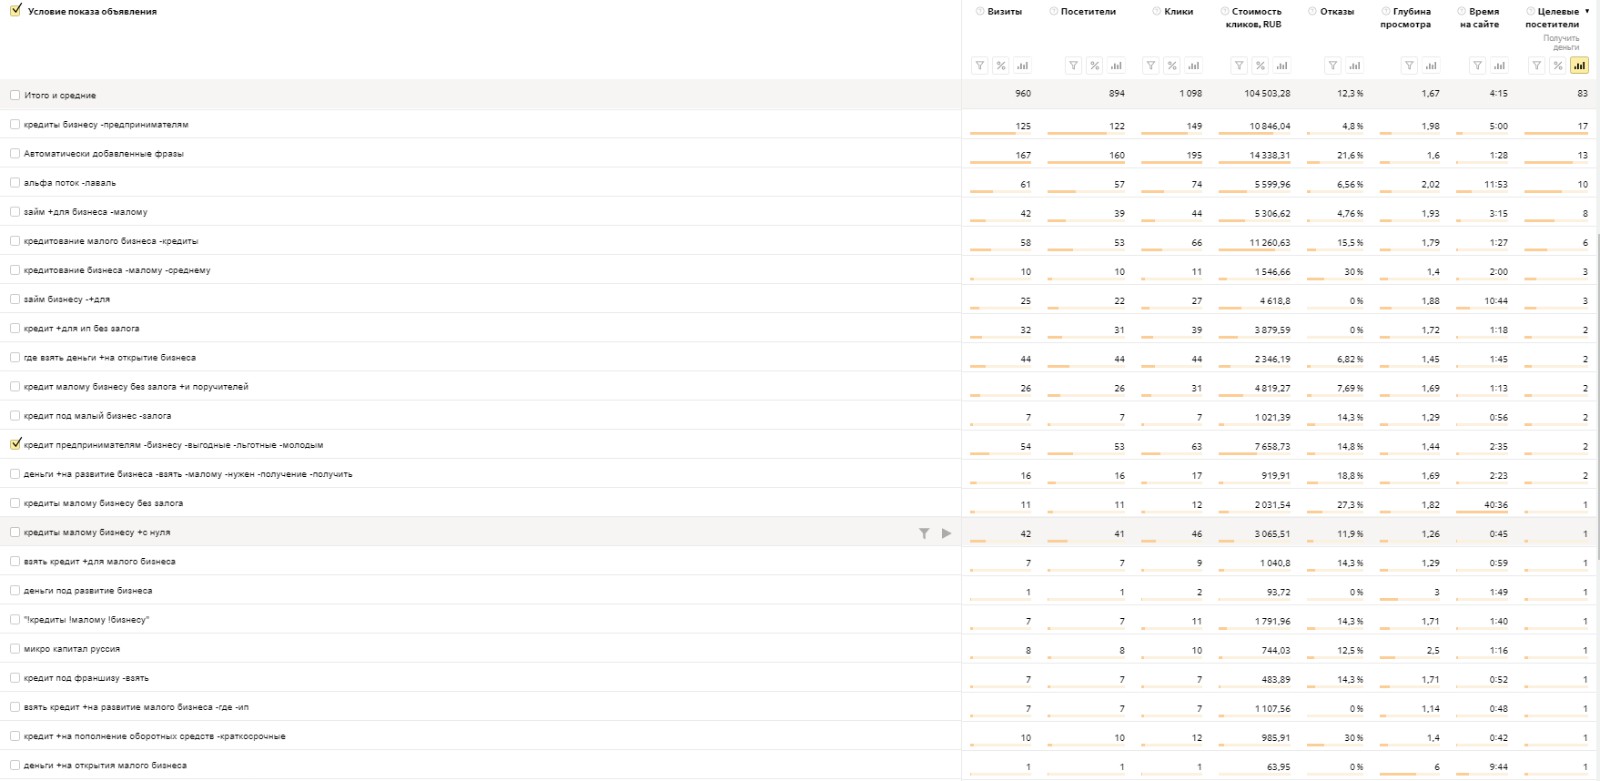Toggle the 'Условие показа объявления' header checkbox
This screenshot has height=781, width=1600.
15,11
